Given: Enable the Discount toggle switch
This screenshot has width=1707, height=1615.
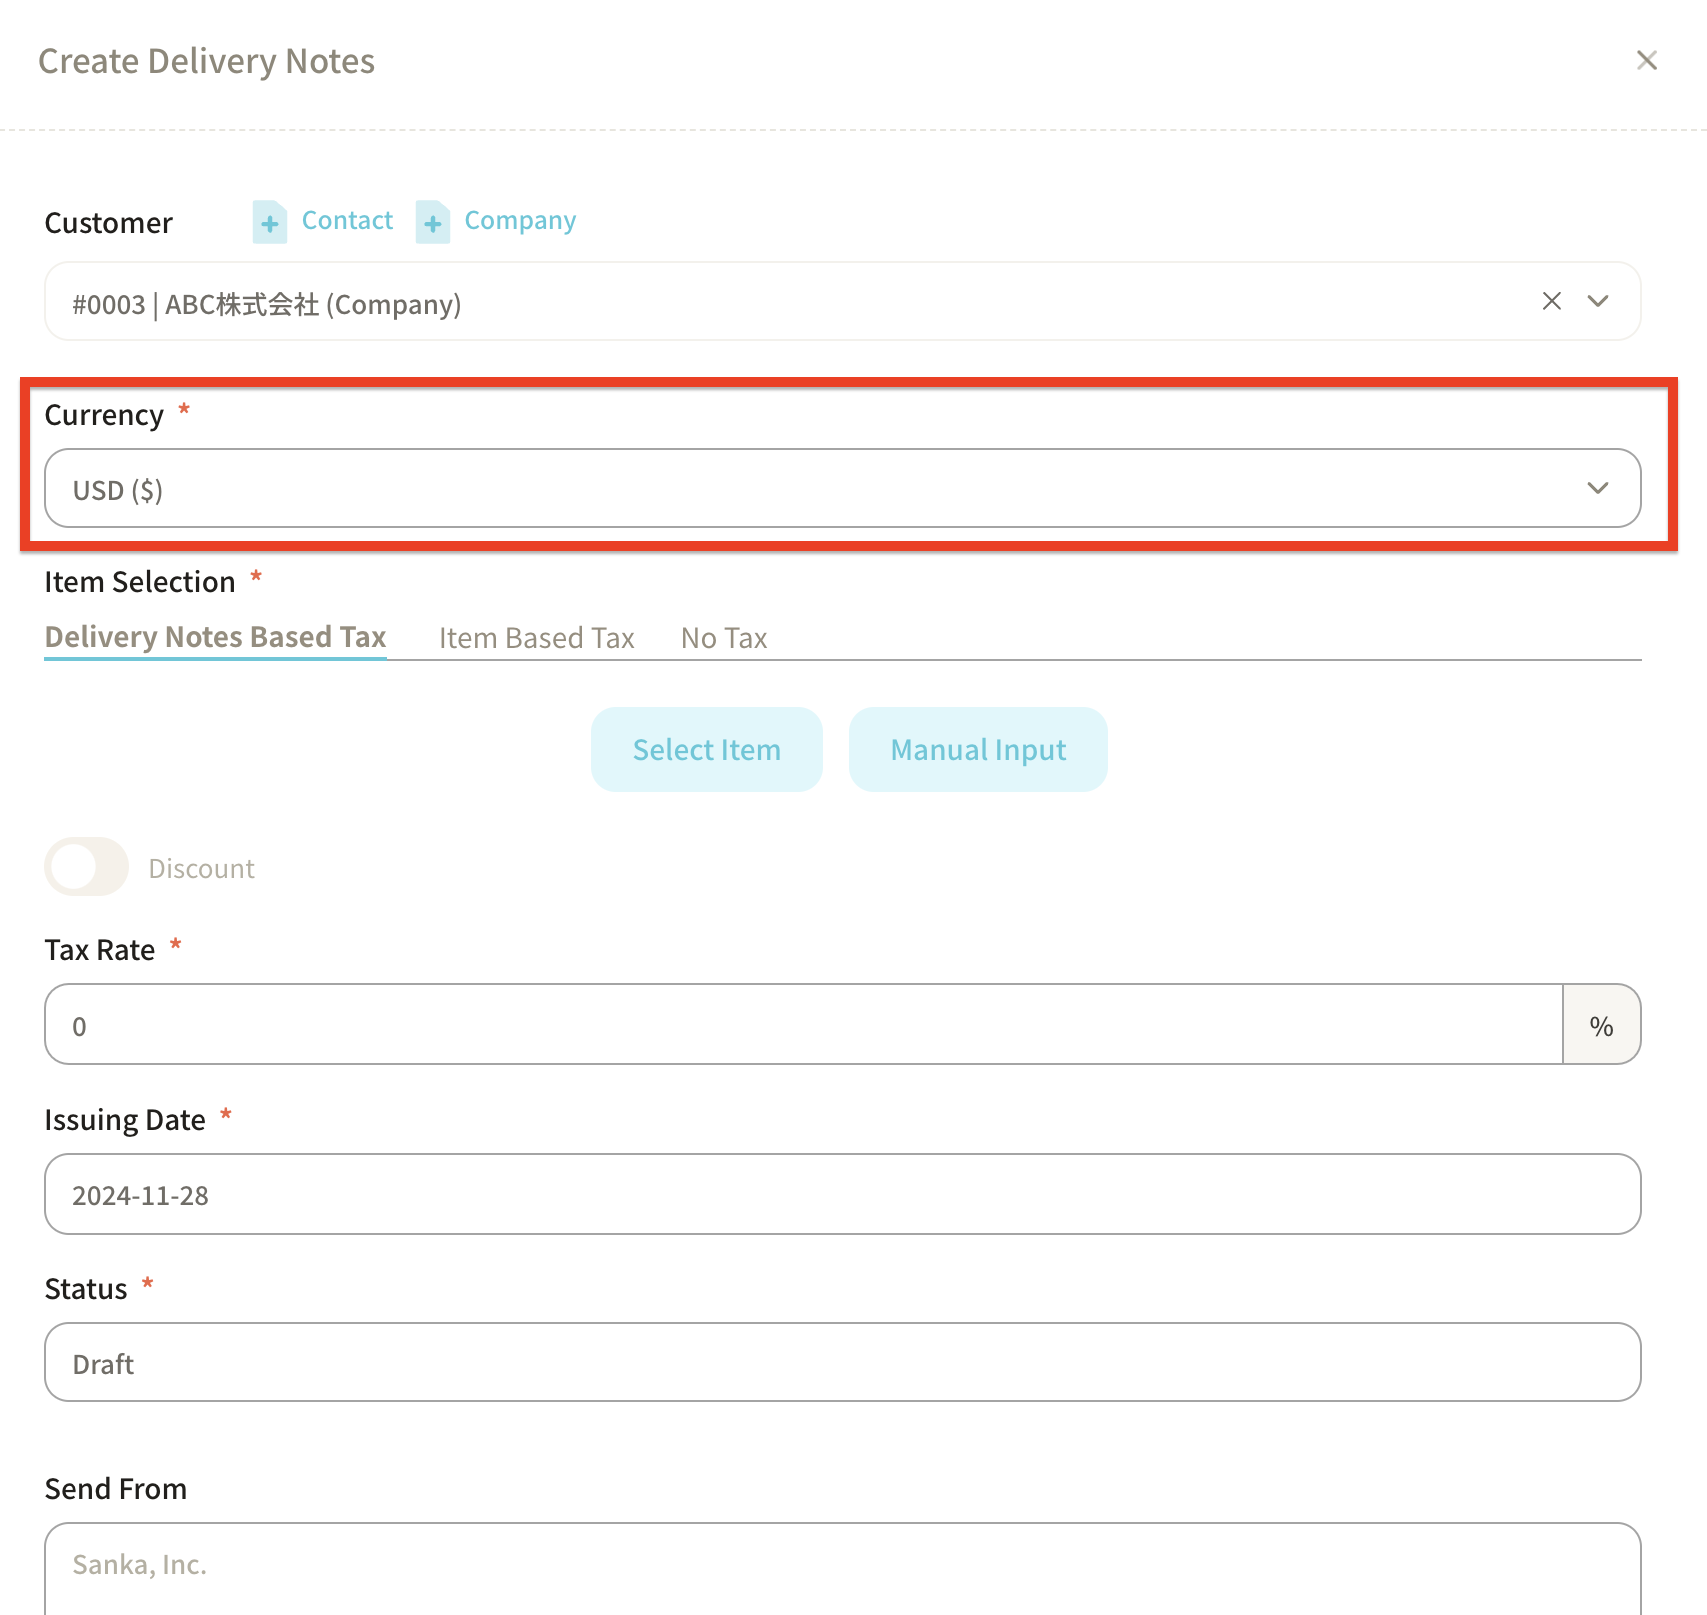Looking at the screenshot, I should coord(87,867).
